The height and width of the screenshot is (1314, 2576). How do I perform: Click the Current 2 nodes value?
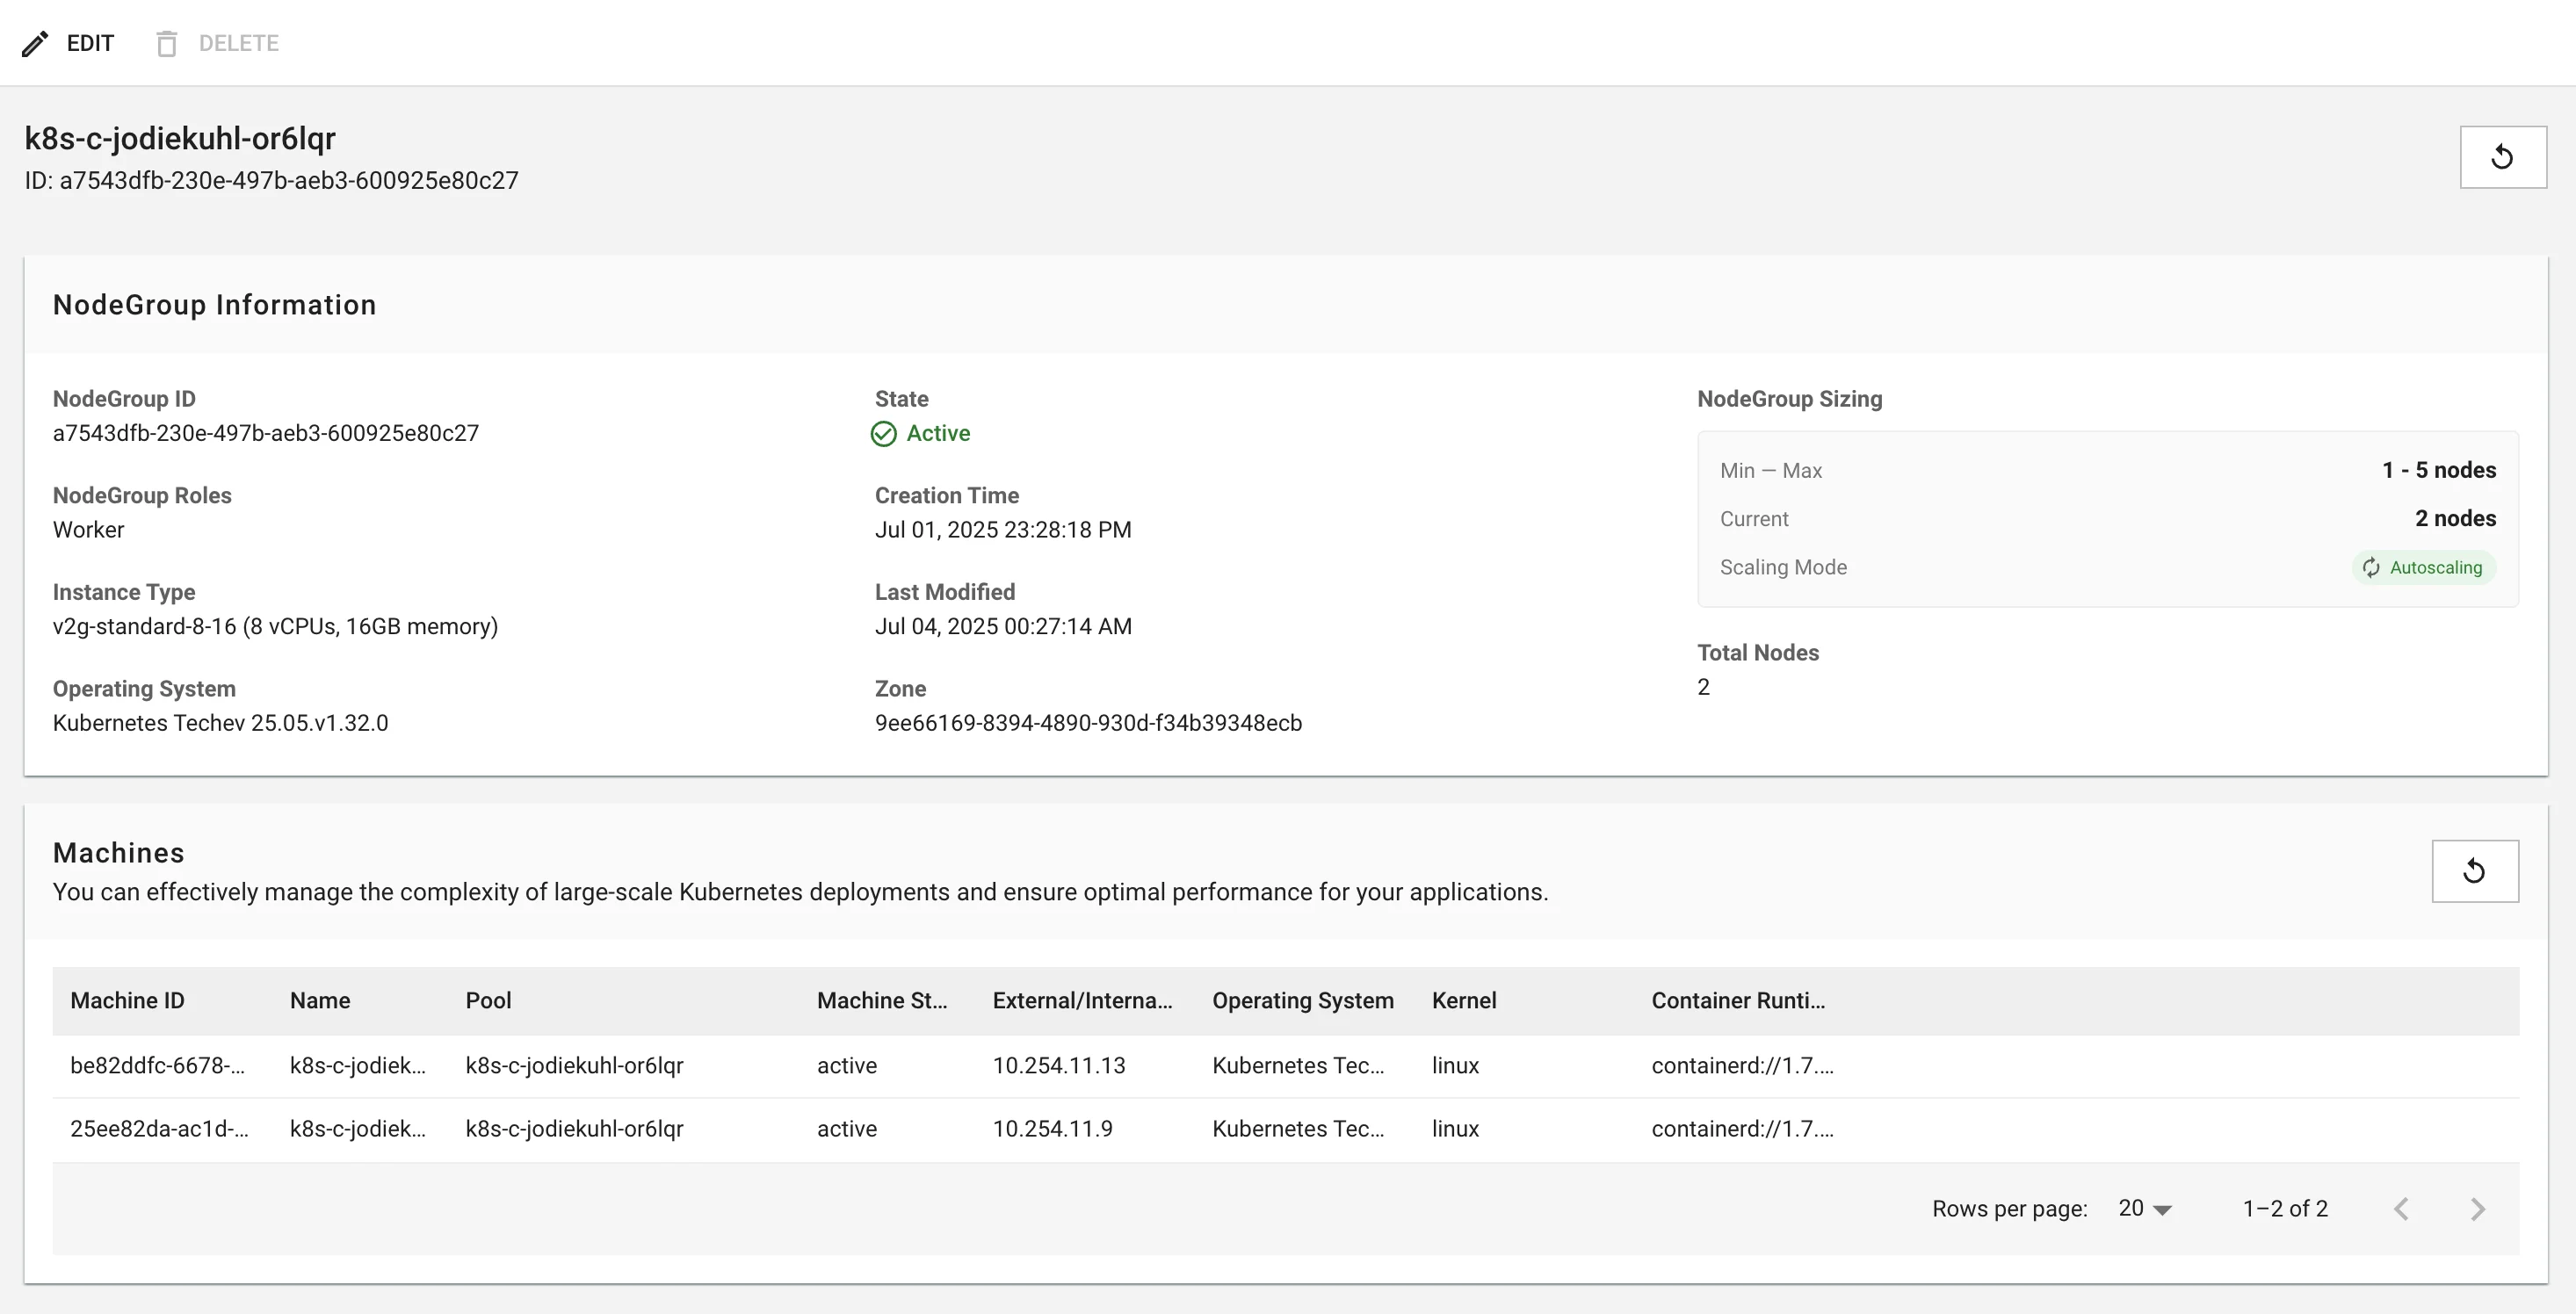click(2455, 519)
